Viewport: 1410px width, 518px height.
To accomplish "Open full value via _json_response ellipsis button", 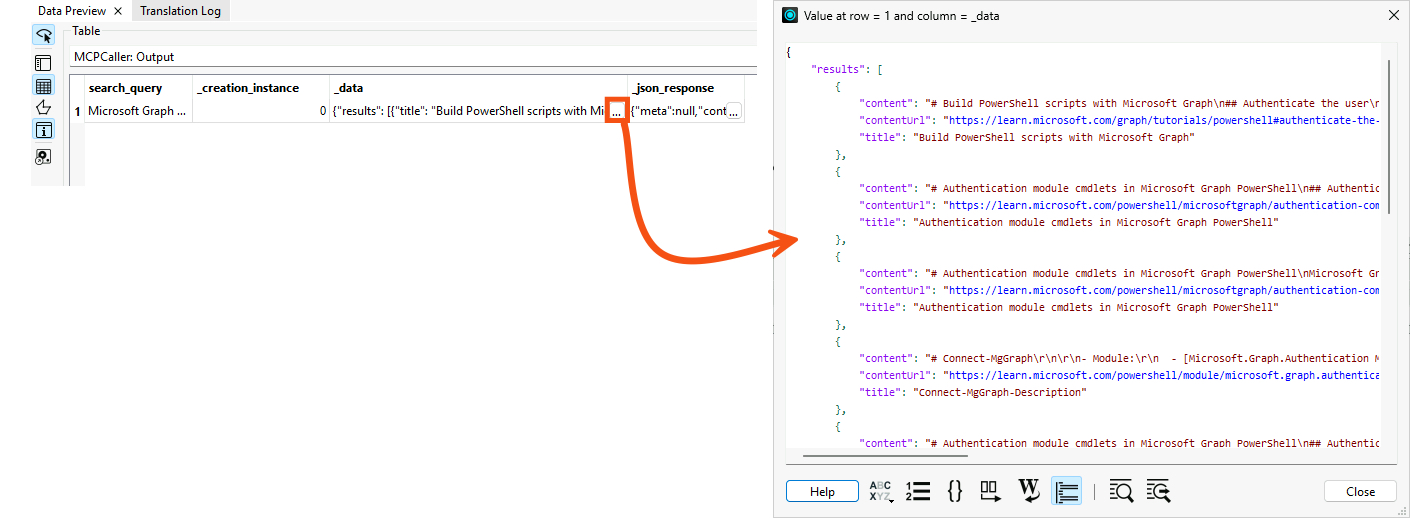I will click(734, 112).
